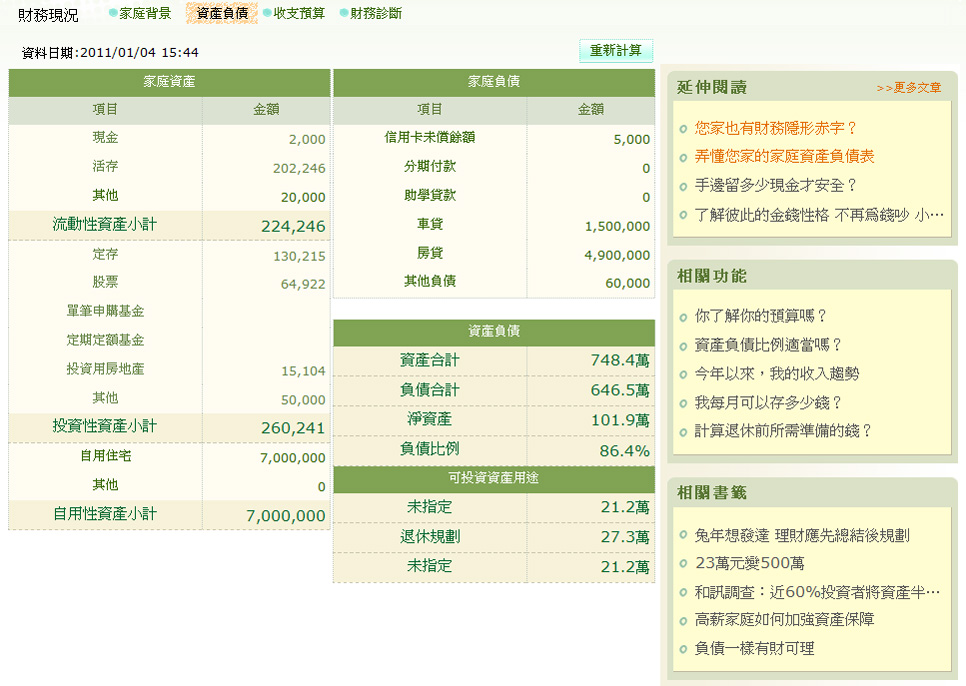The width and height of the screenshot is (966, 686).
Task: Open the 財務診斷 tab
Action: point(376,13)
